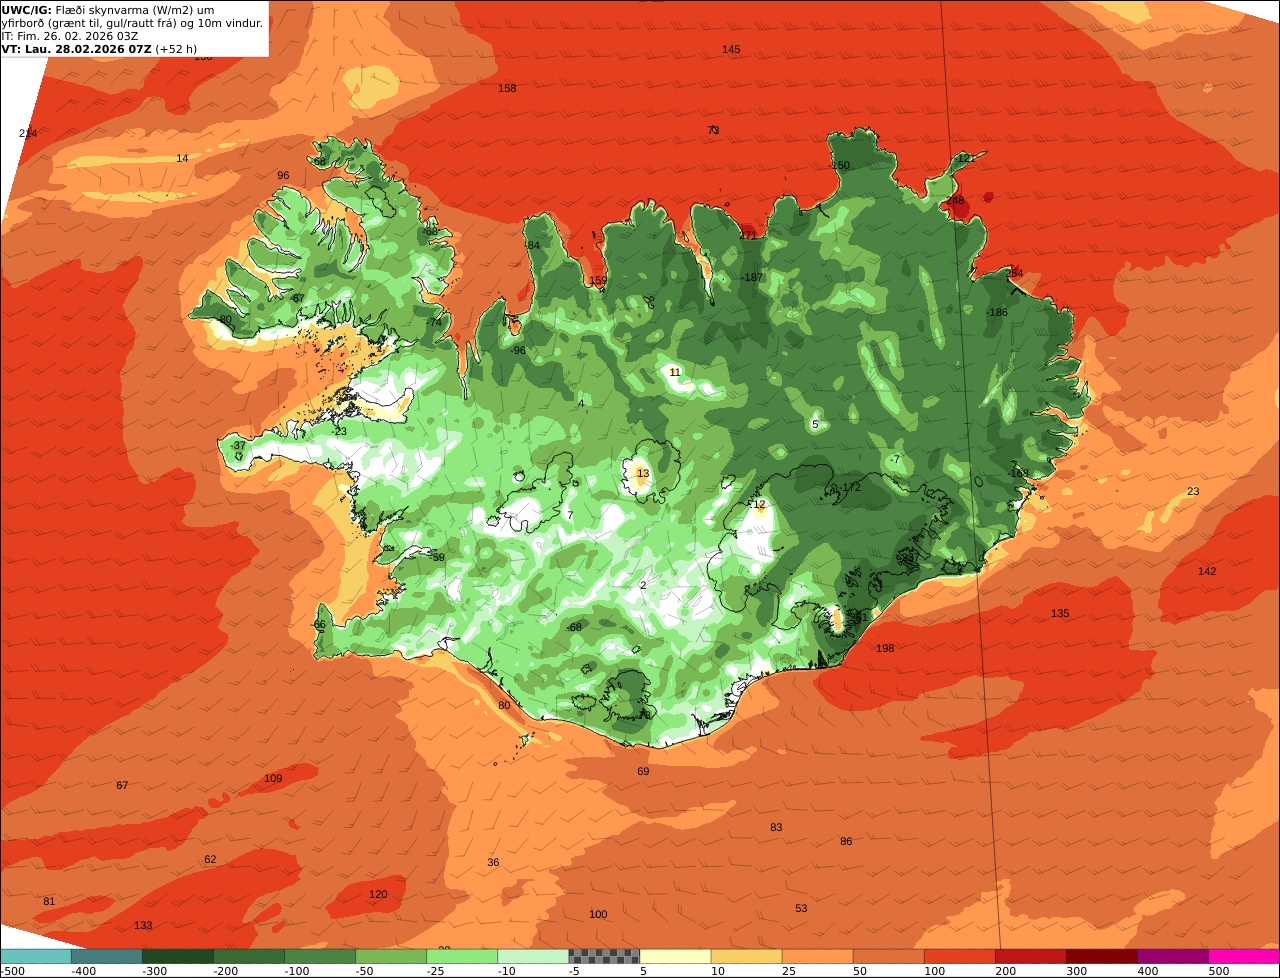Click the map value '142' over the sea
1280x978 pixels.
tap(1207, 571)
